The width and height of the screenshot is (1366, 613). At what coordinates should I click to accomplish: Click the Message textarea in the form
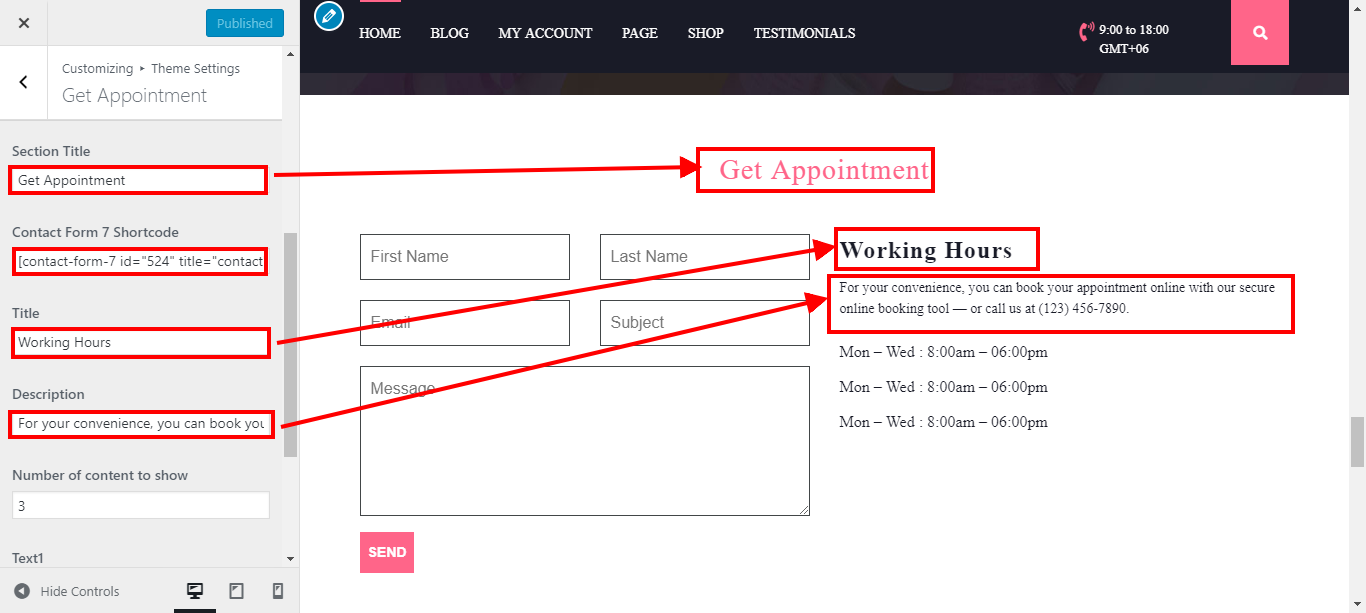(x=584, y=440)
